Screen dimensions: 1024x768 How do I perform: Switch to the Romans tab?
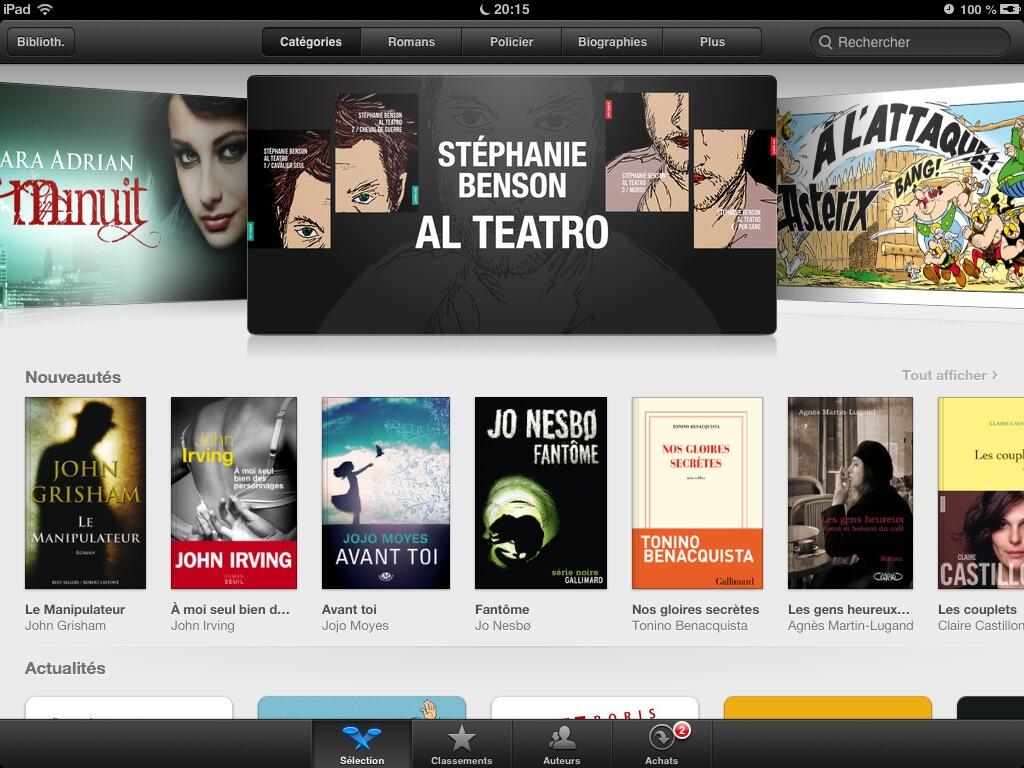[411, 42]
